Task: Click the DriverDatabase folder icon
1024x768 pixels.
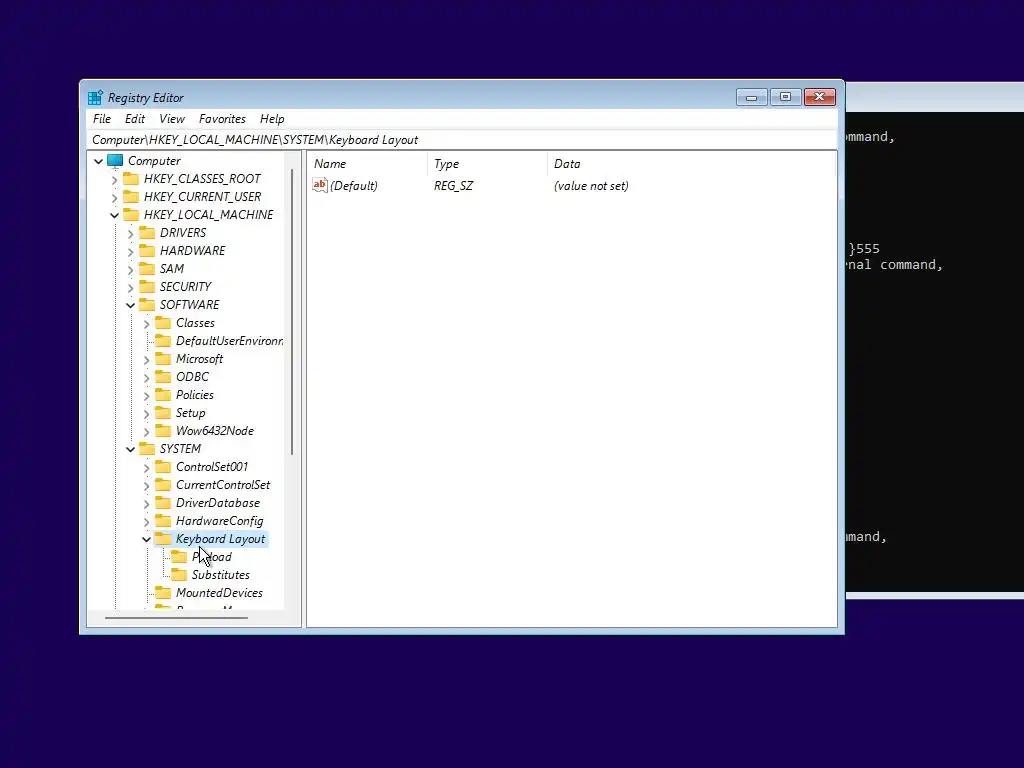Action: [163, 503]
